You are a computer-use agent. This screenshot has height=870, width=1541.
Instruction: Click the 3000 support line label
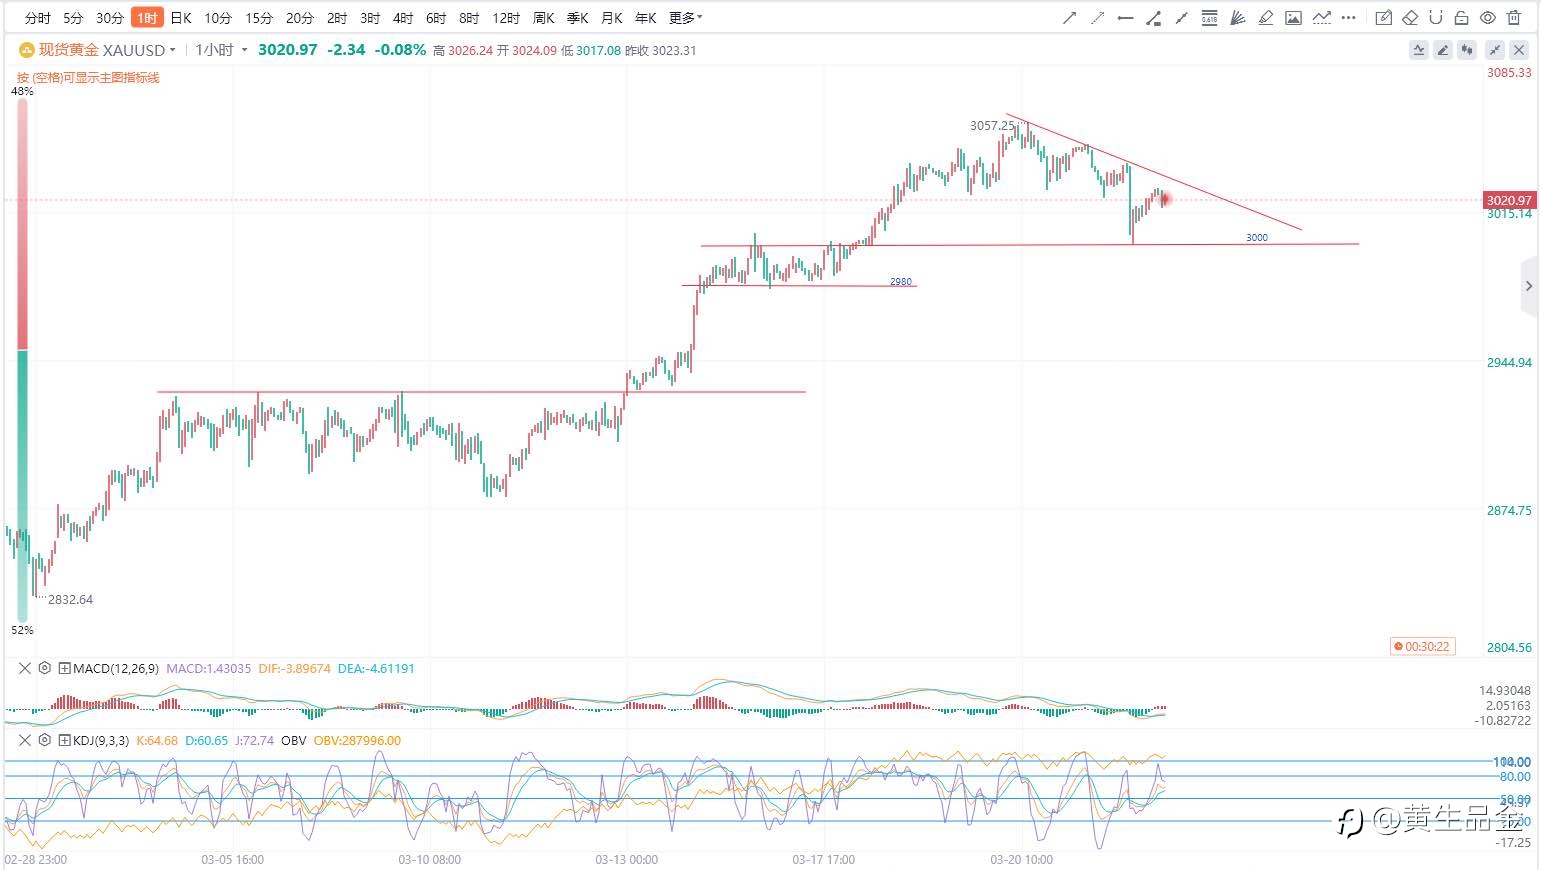[x=1257, y=237]
